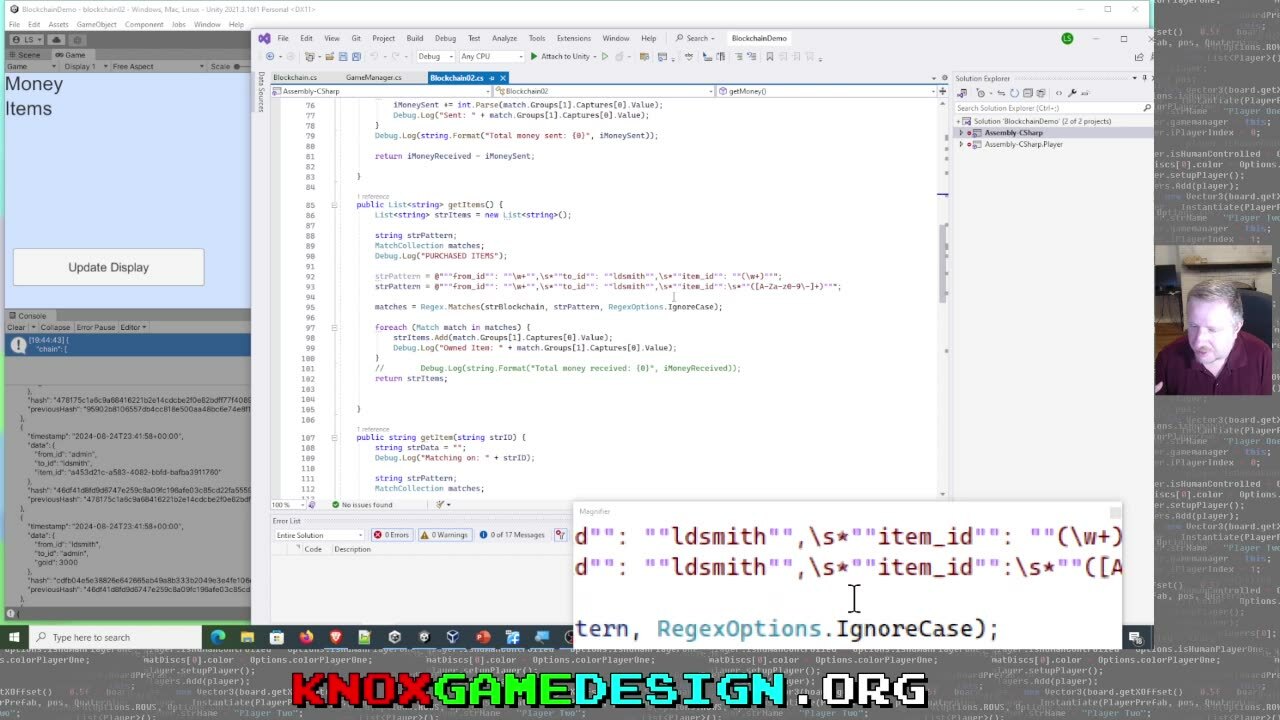Open Brave browser from taskbar
This screenshot has height=720, width=1280.
(335, 637)
